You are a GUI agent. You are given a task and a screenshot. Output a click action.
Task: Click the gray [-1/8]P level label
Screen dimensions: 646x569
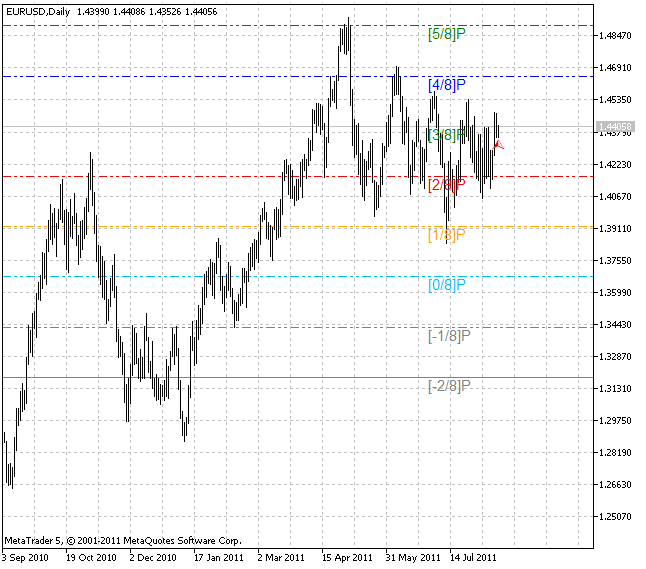tap(449, 336)
